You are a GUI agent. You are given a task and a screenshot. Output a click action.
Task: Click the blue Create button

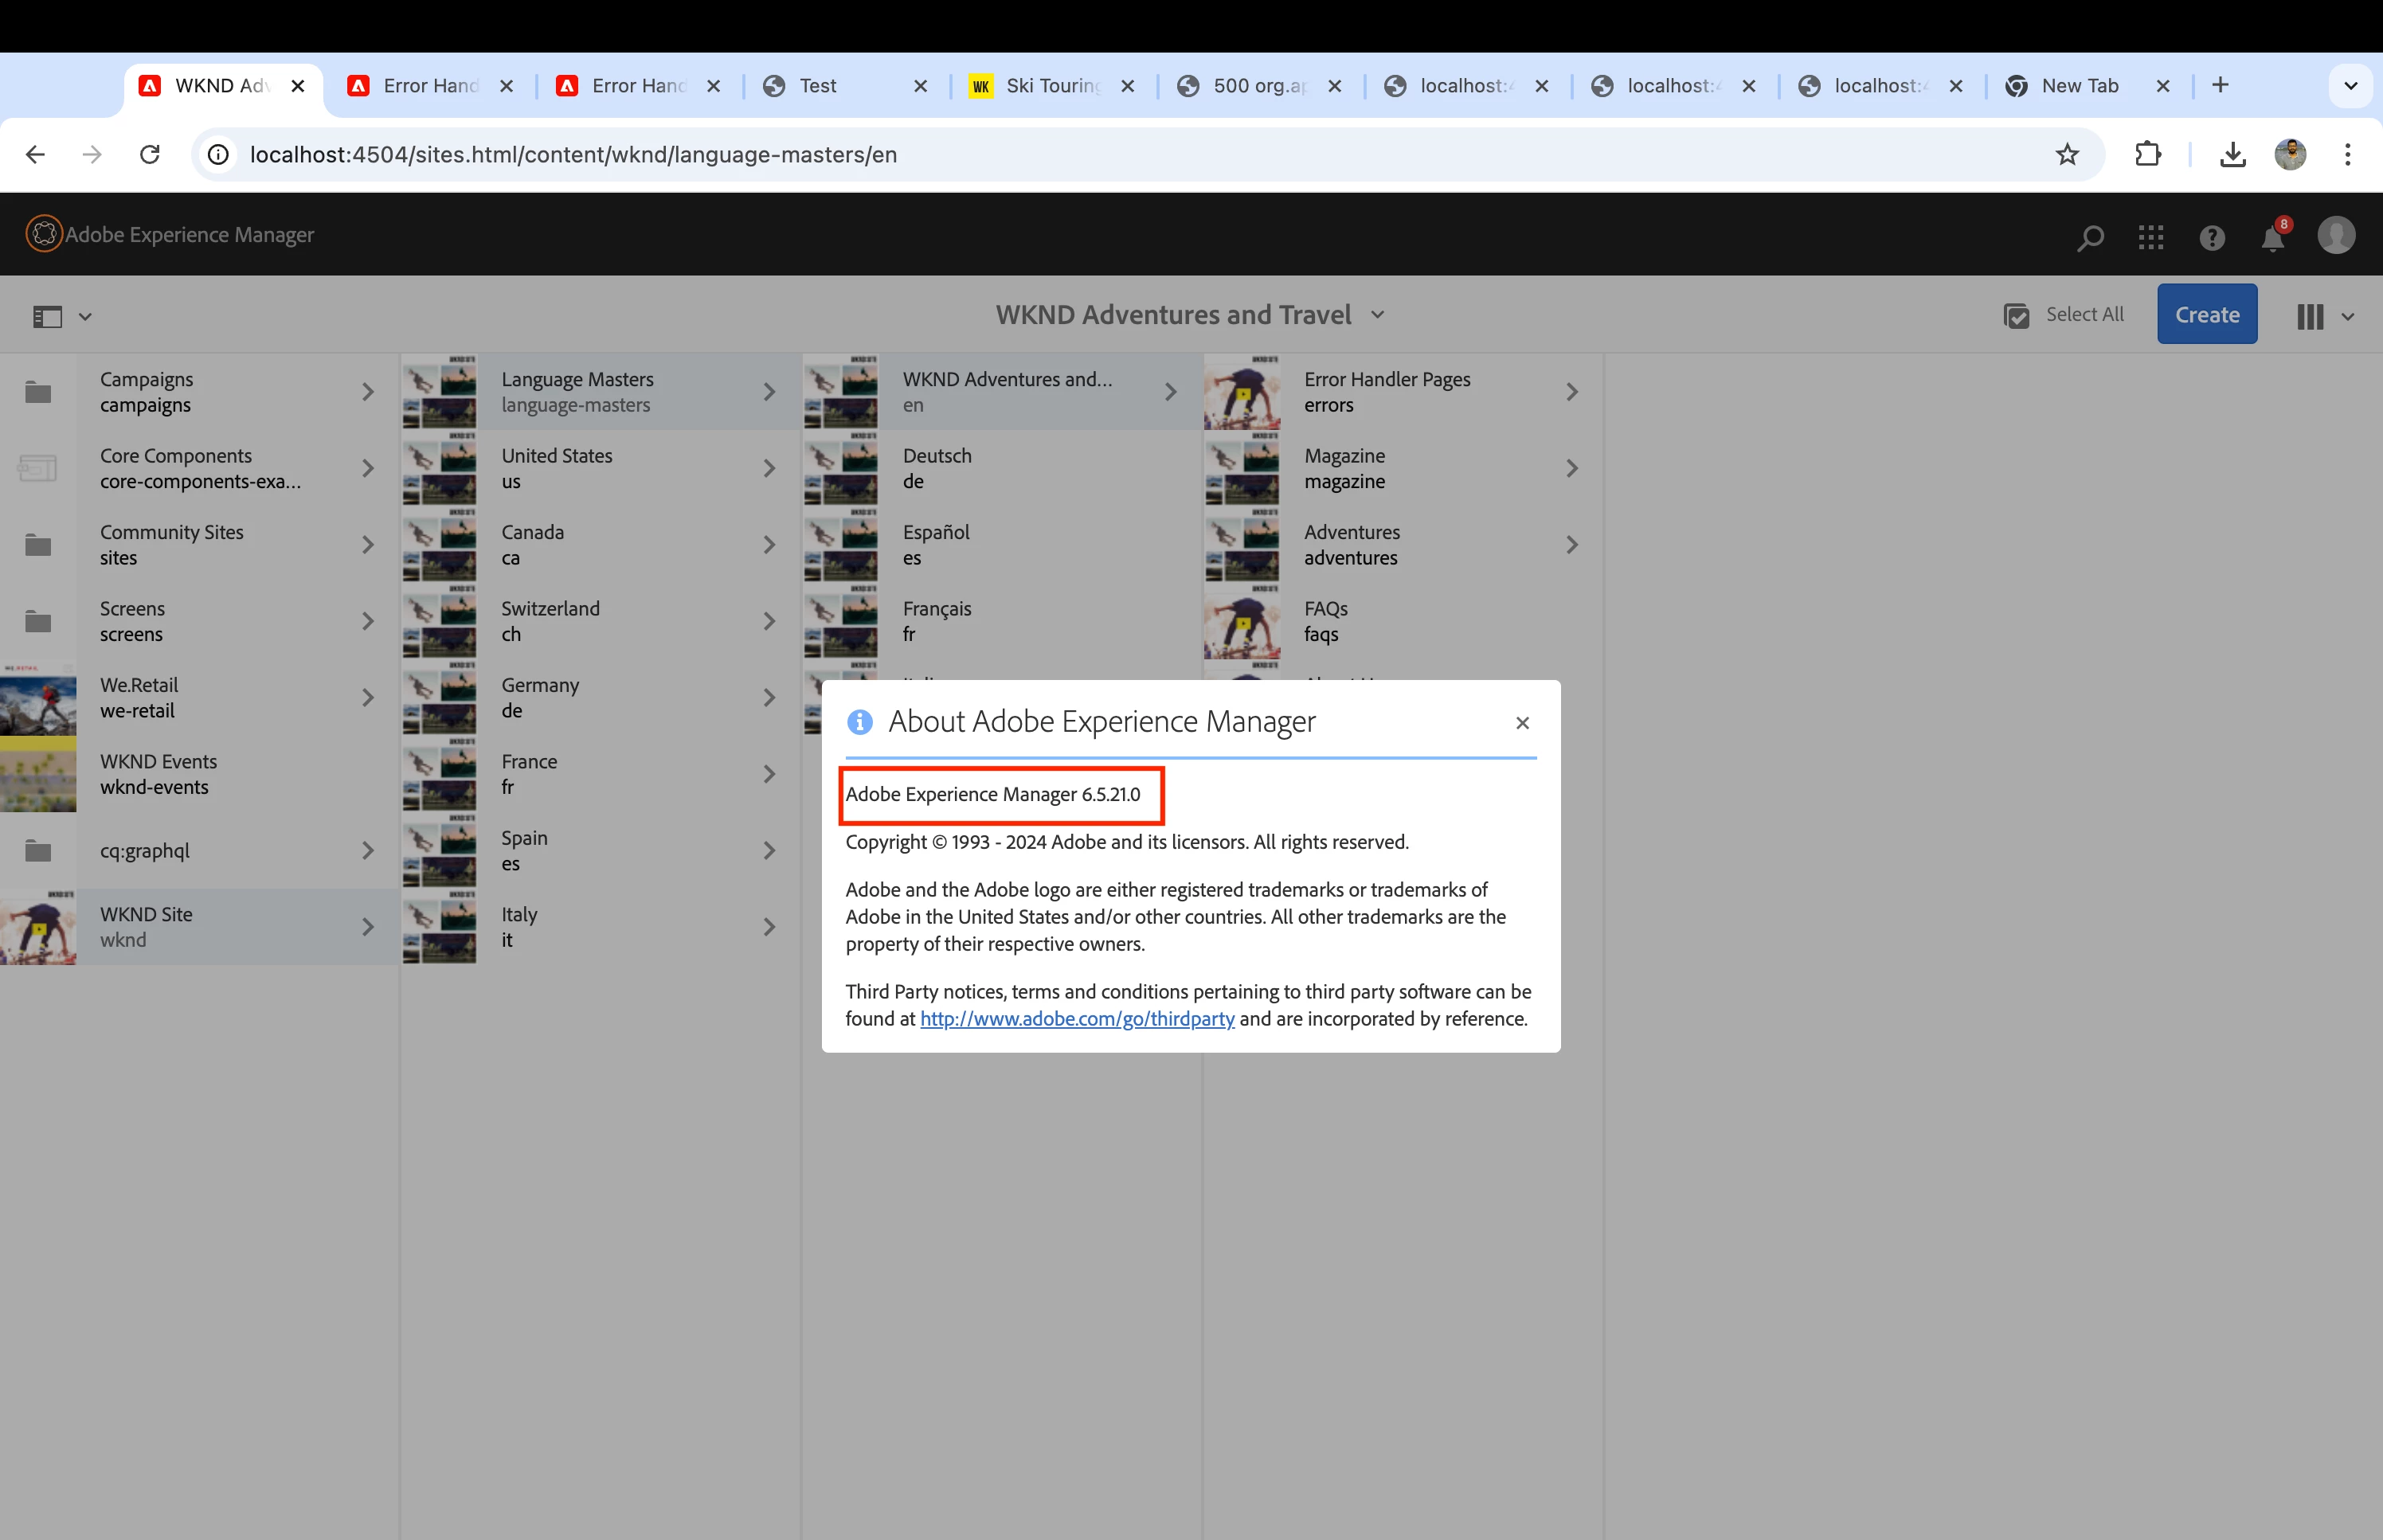pos(2207,315)
